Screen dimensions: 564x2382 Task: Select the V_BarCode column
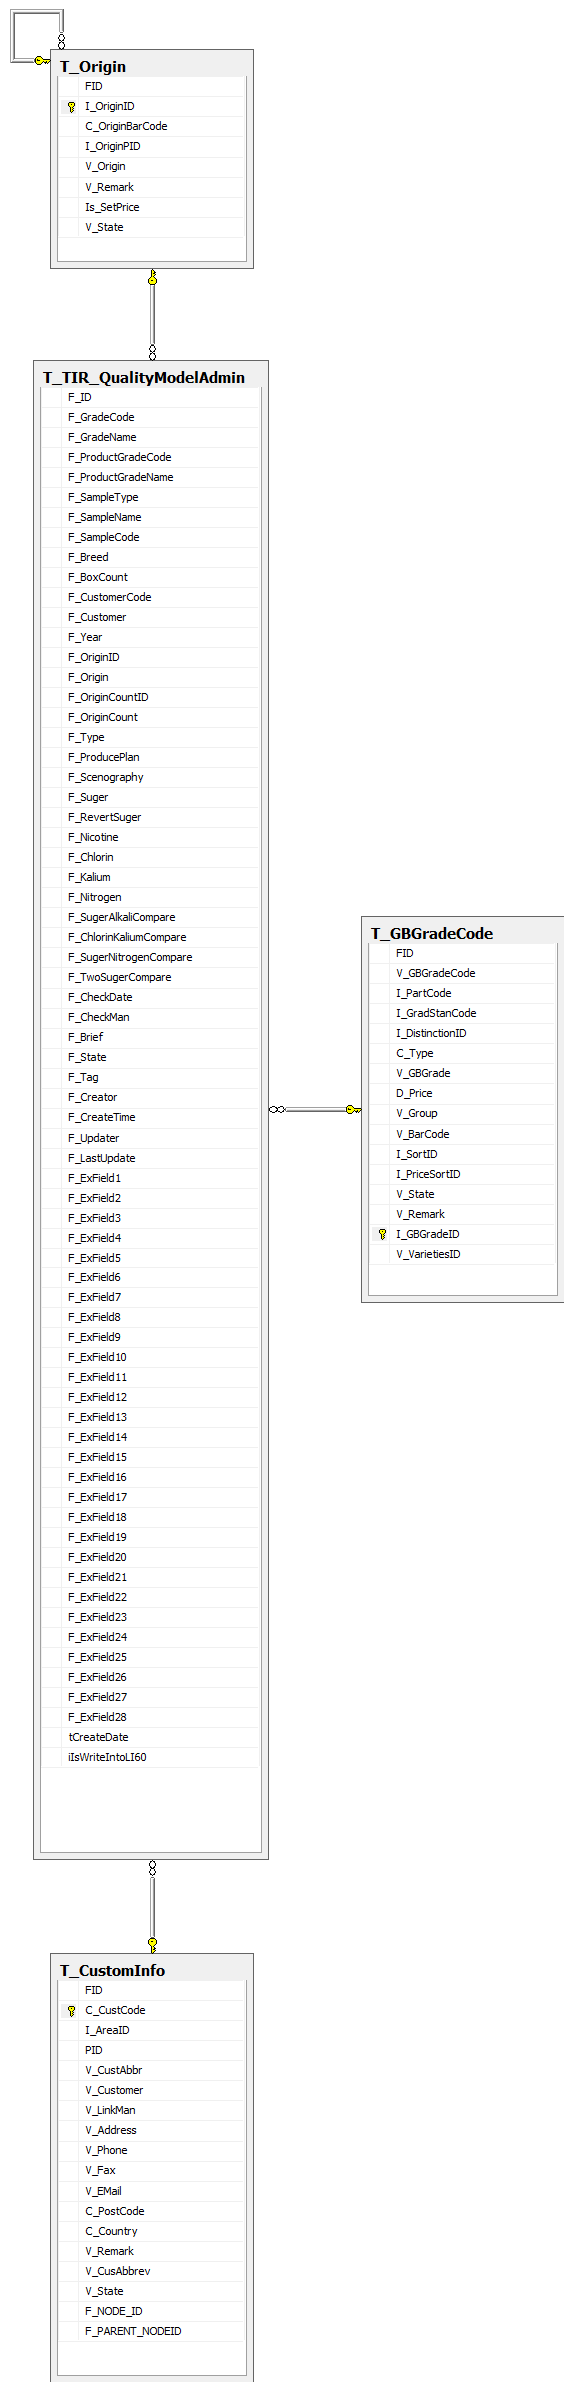(x=462, y=1135)
